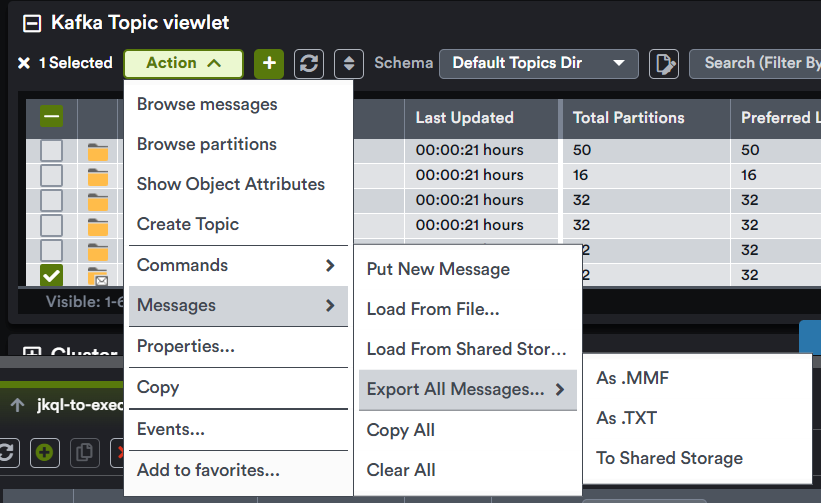Check the row with 16 total partitions
This screenshot has width=821, height=503.
pos(51,175)
